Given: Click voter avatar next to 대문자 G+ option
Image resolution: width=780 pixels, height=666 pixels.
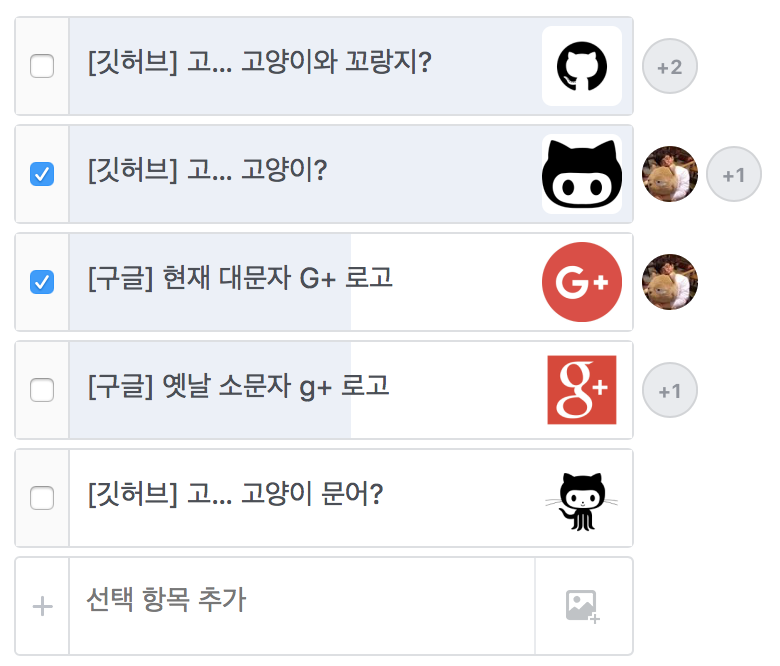Looking at the screenshot, I should pos(669,282).
